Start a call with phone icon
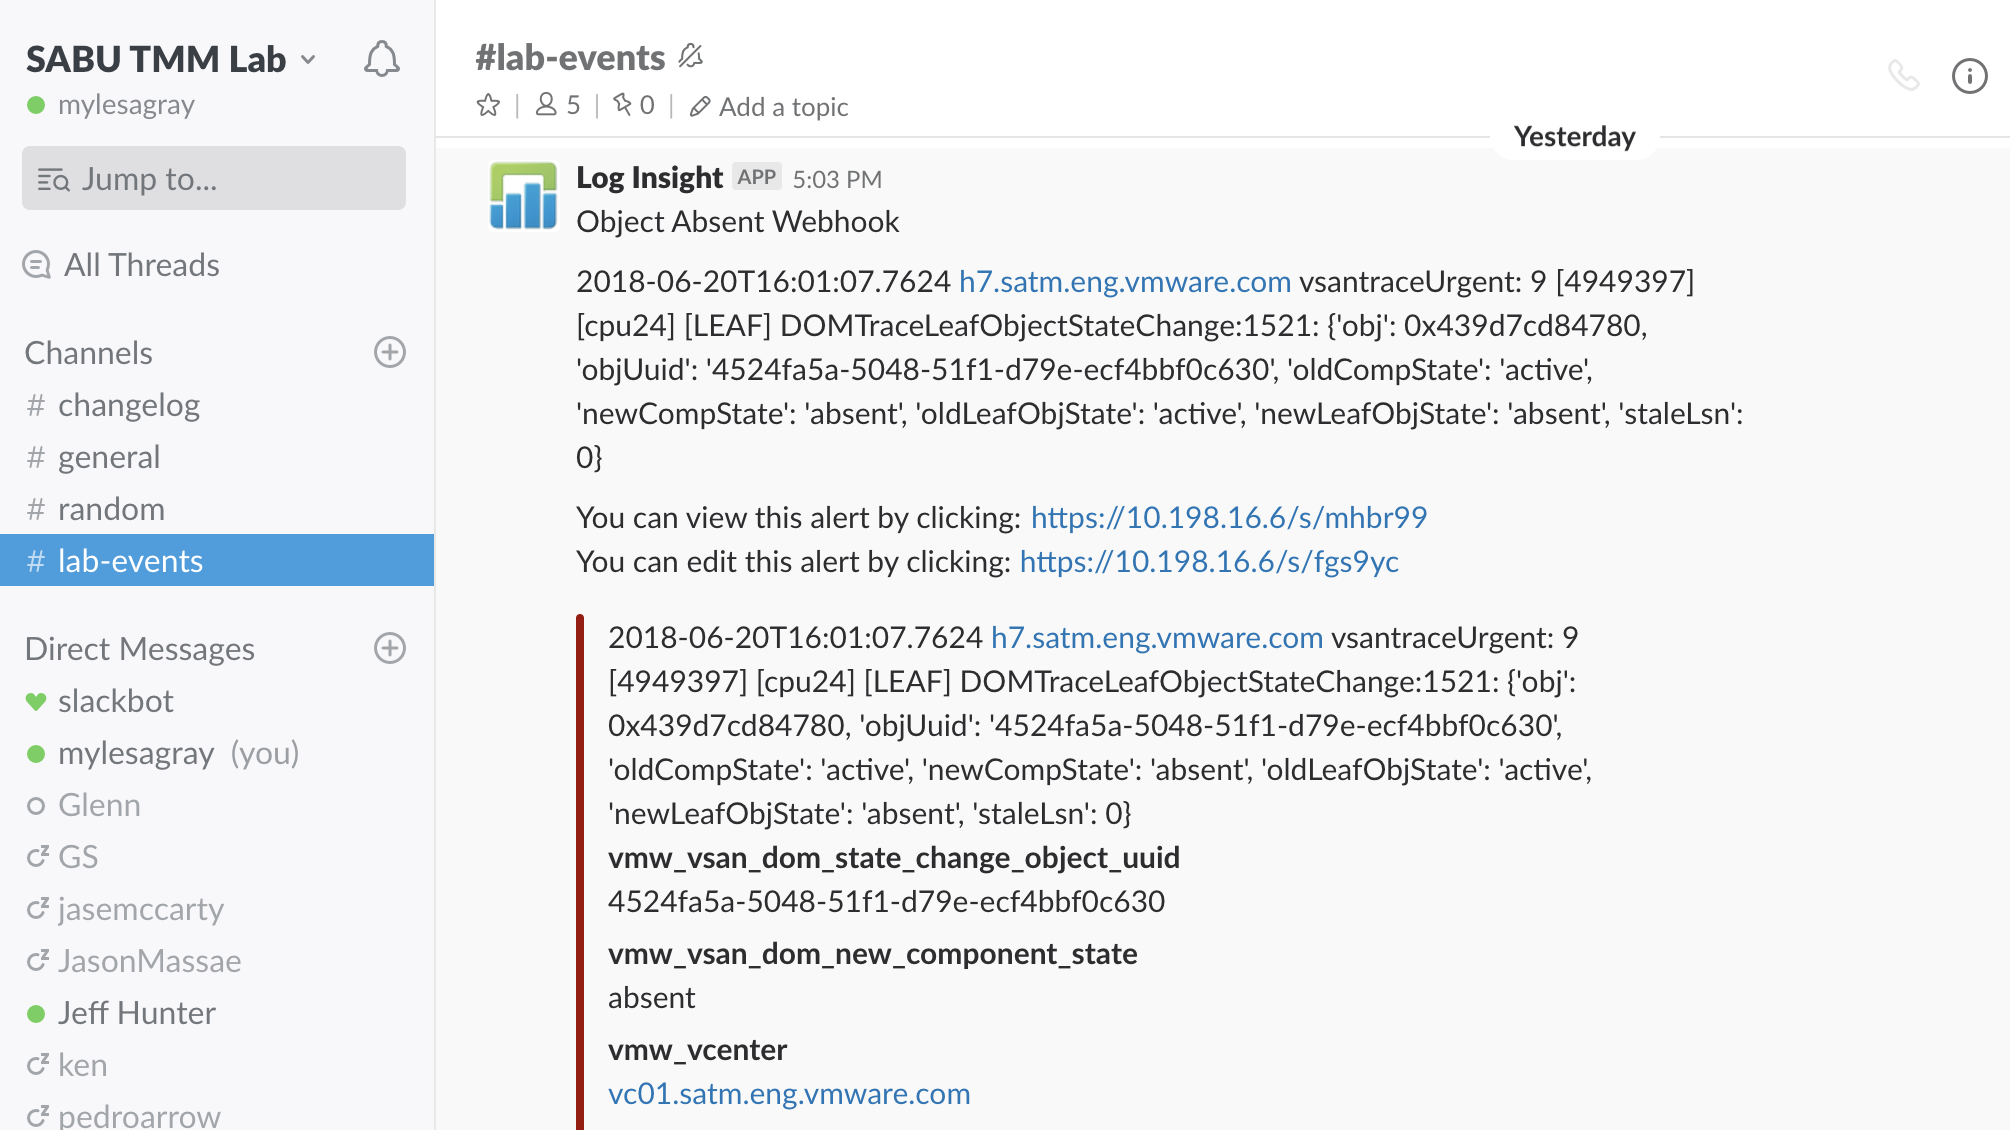 pyautogui.click(x=1903, y=75)
